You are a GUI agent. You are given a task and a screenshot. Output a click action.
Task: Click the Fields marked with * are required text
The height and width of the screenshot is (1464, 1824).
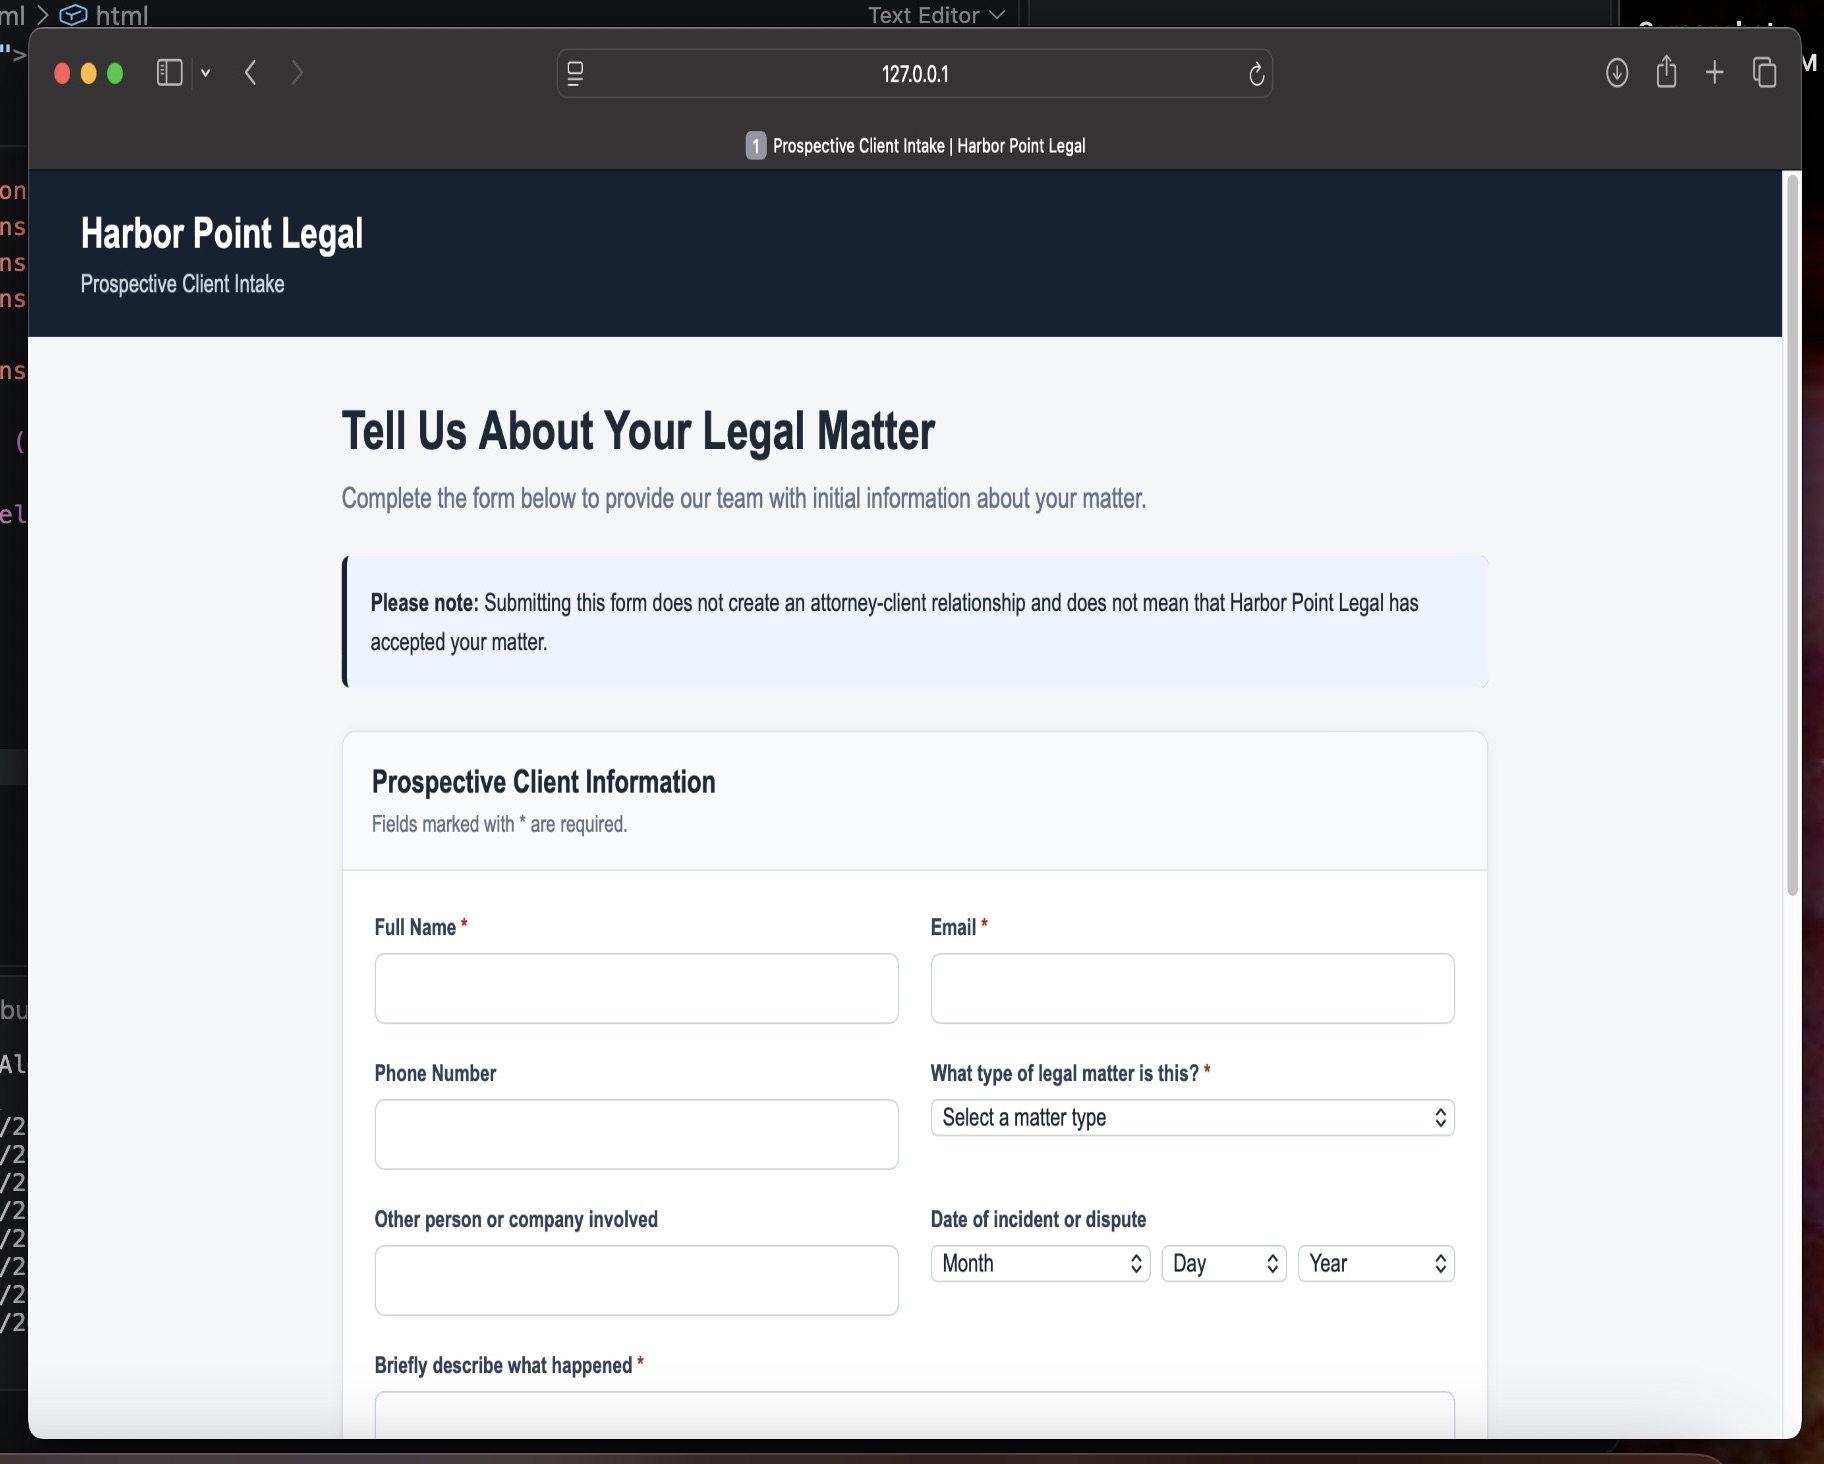point(499,824)
